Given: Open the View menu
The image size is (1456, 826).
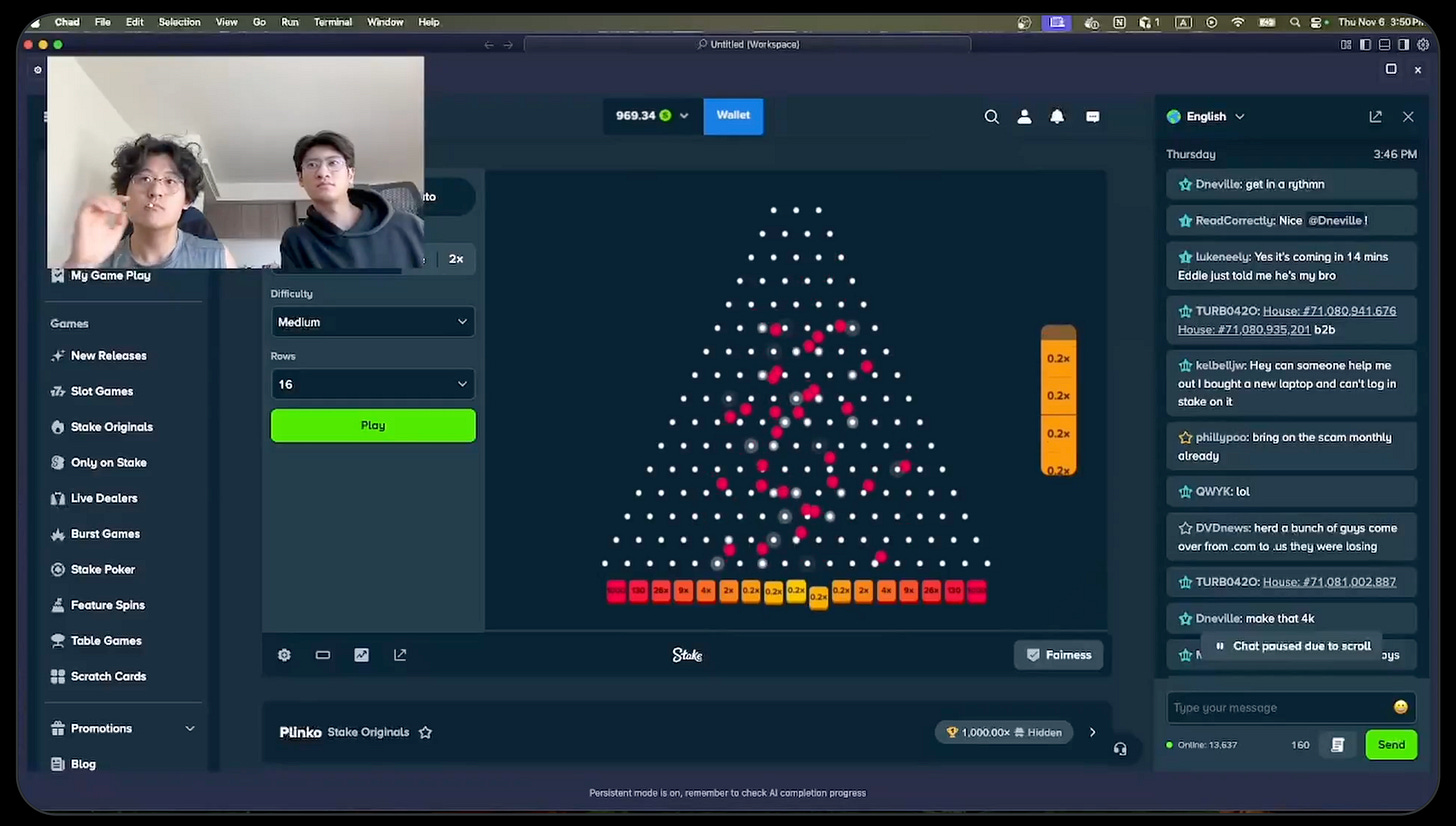Looking at the screenshot, I should [x=227, y=22].
